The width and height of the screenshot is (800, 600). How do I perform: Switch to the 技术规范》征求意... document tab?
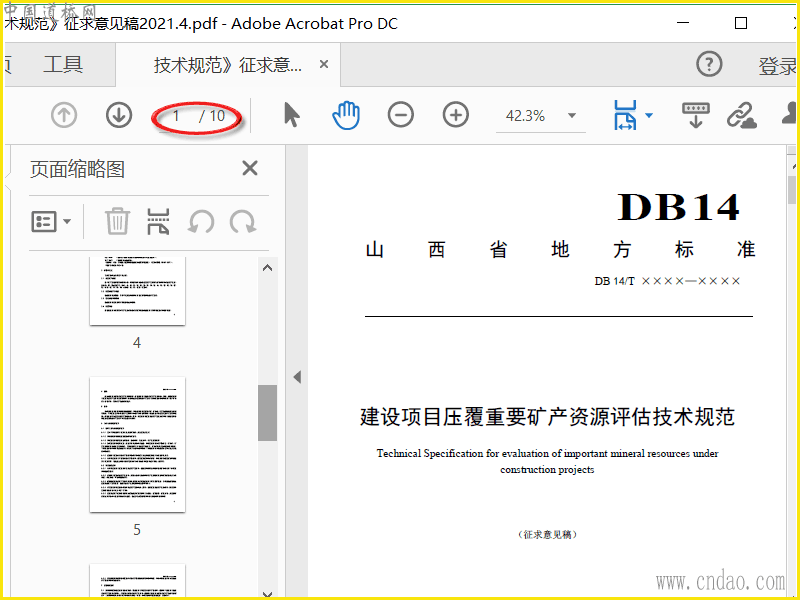(x=228, y=65)
